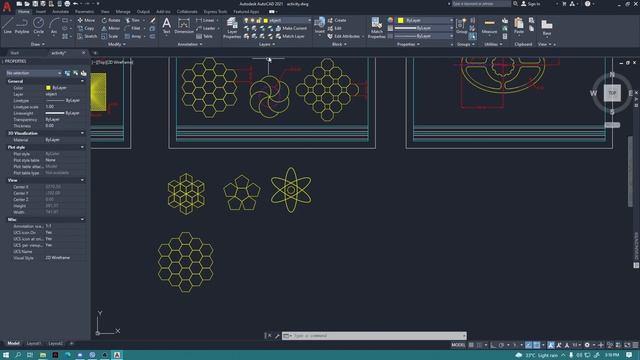This screenshot has height=360, width=640.
Task: Switch to the Manage ribbon tab
Action: [x=123, y=11]
